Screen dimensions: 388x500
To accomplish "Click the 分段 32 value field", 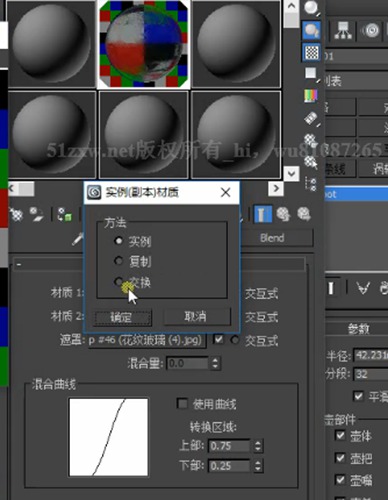I will (371, 374).
